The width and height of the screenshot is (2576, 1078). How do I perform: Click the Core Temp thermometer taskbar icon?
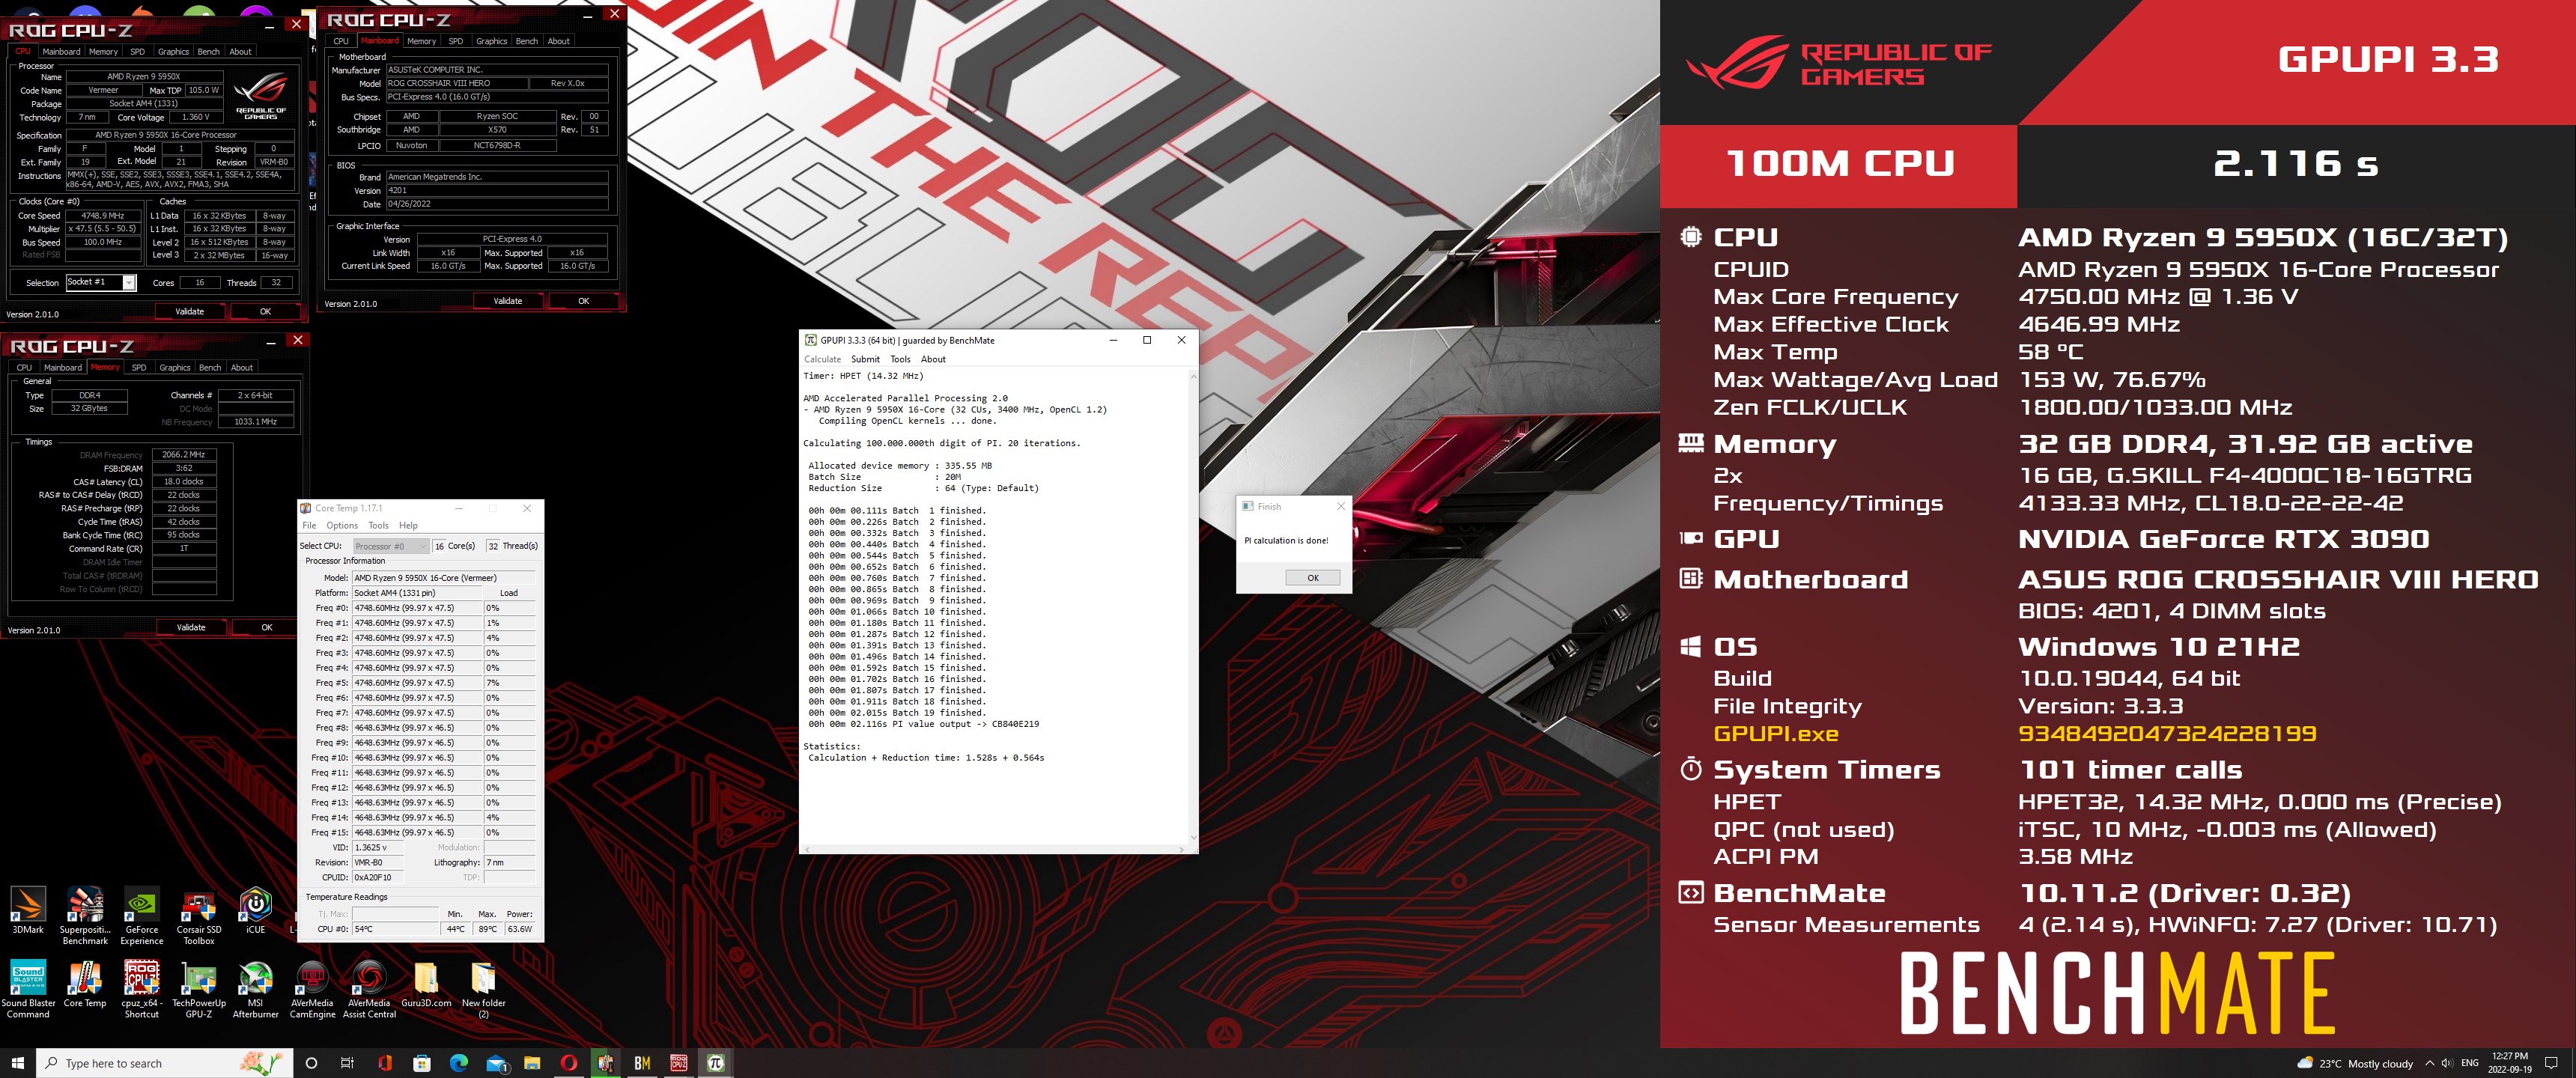click(605, 1063)
